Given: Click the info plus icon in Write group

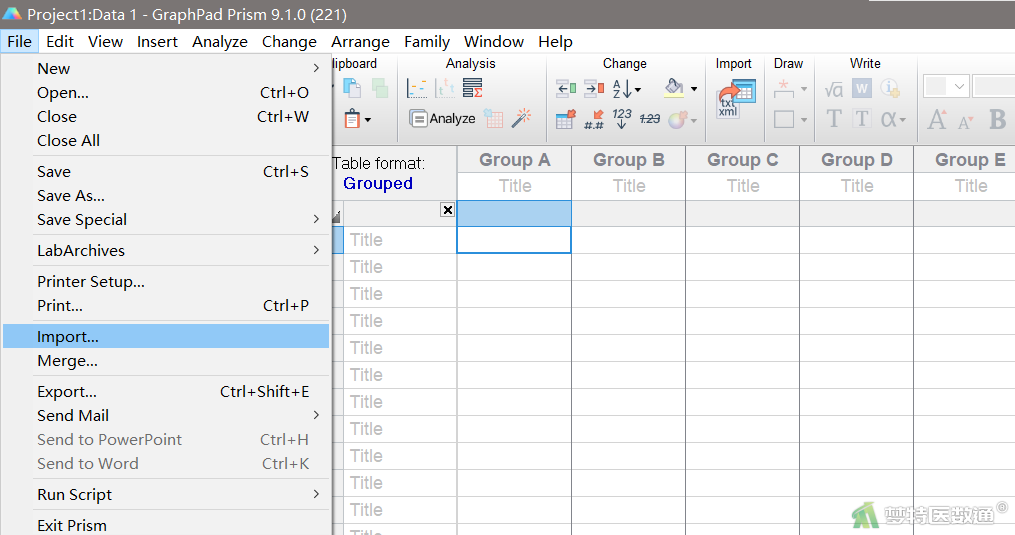Looking at the screenshot, I should click(890, 88).
